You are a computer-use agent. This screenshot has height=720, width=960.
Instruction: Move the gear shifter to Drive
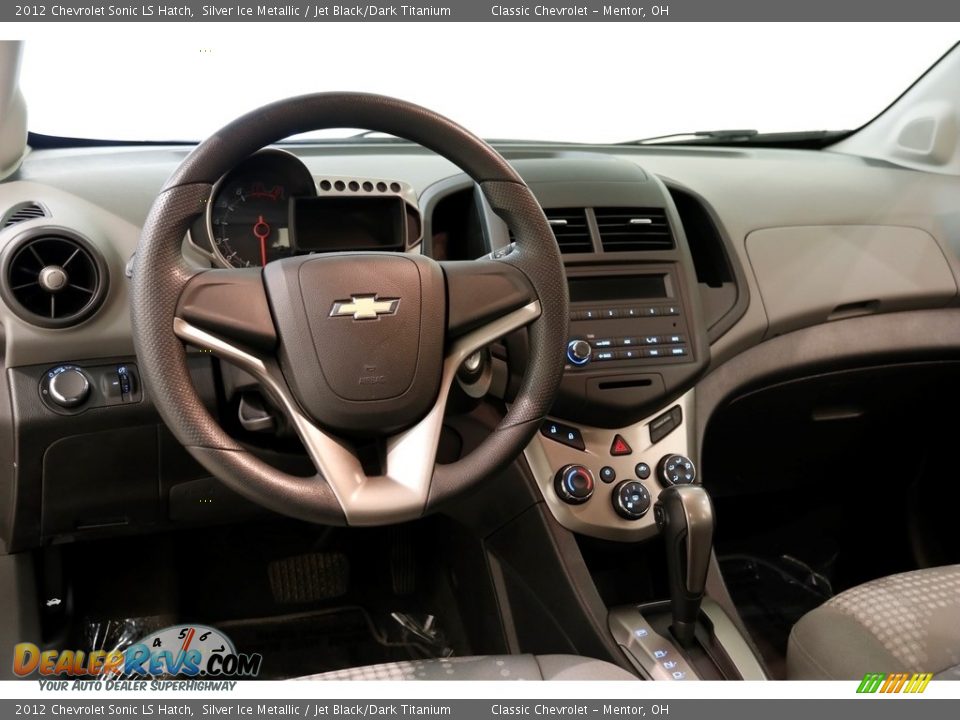[x=690, y=545]
